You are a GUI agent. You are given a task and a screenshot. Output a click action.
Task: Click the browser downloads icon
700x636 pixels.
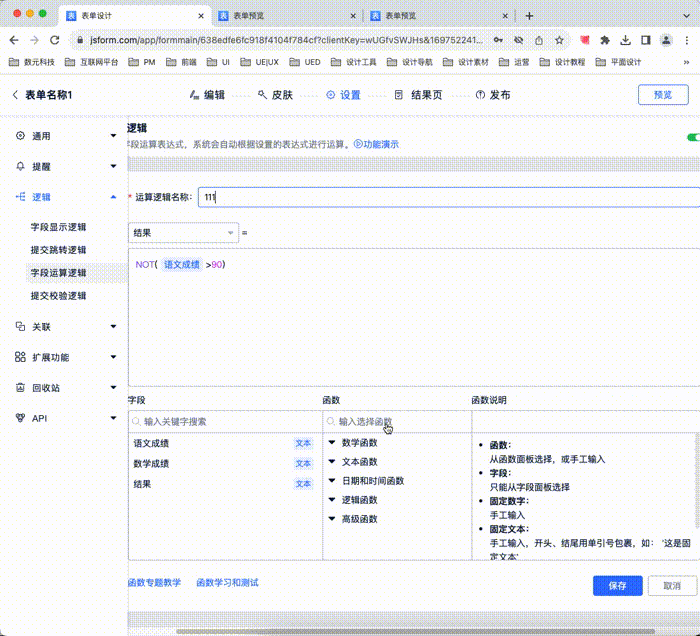coord(625,40)
